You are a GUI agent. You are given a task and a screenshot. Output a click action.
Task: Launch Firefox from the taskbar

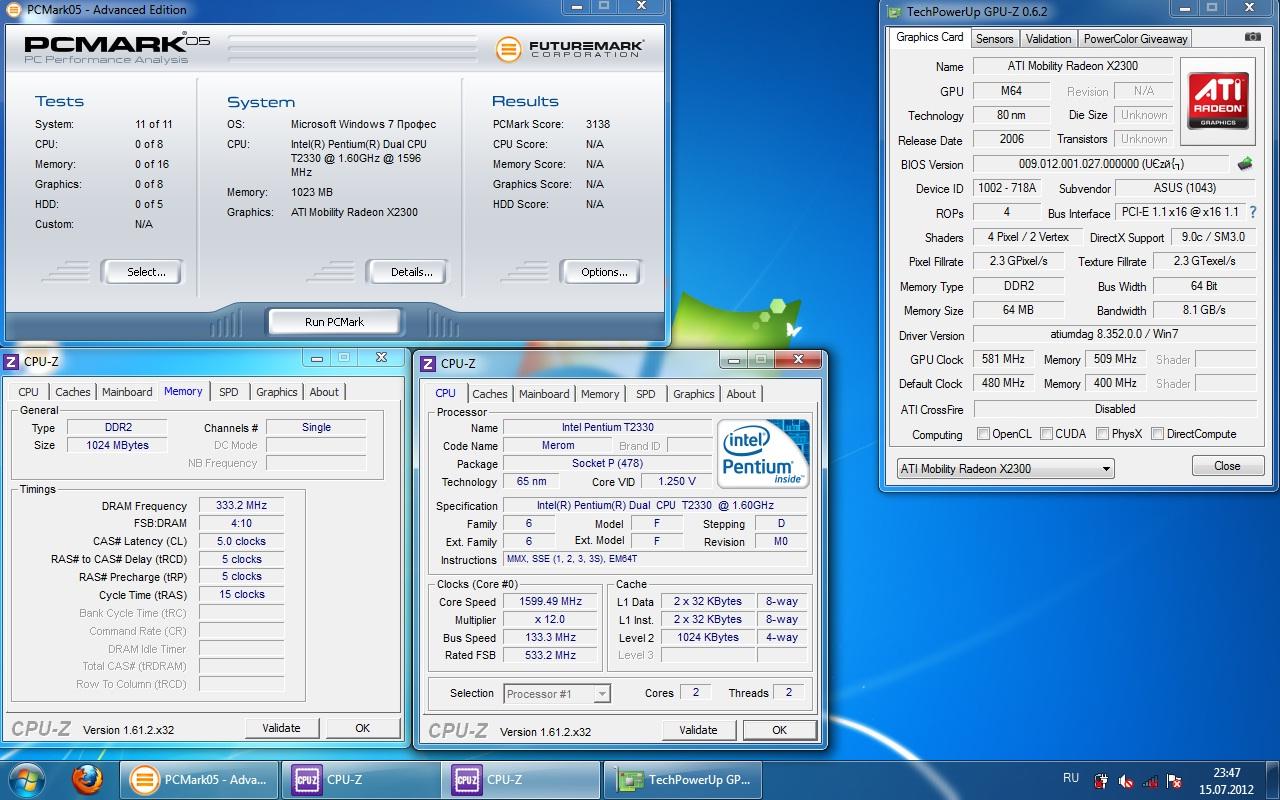pyautogui.click(x=88, y=779)
